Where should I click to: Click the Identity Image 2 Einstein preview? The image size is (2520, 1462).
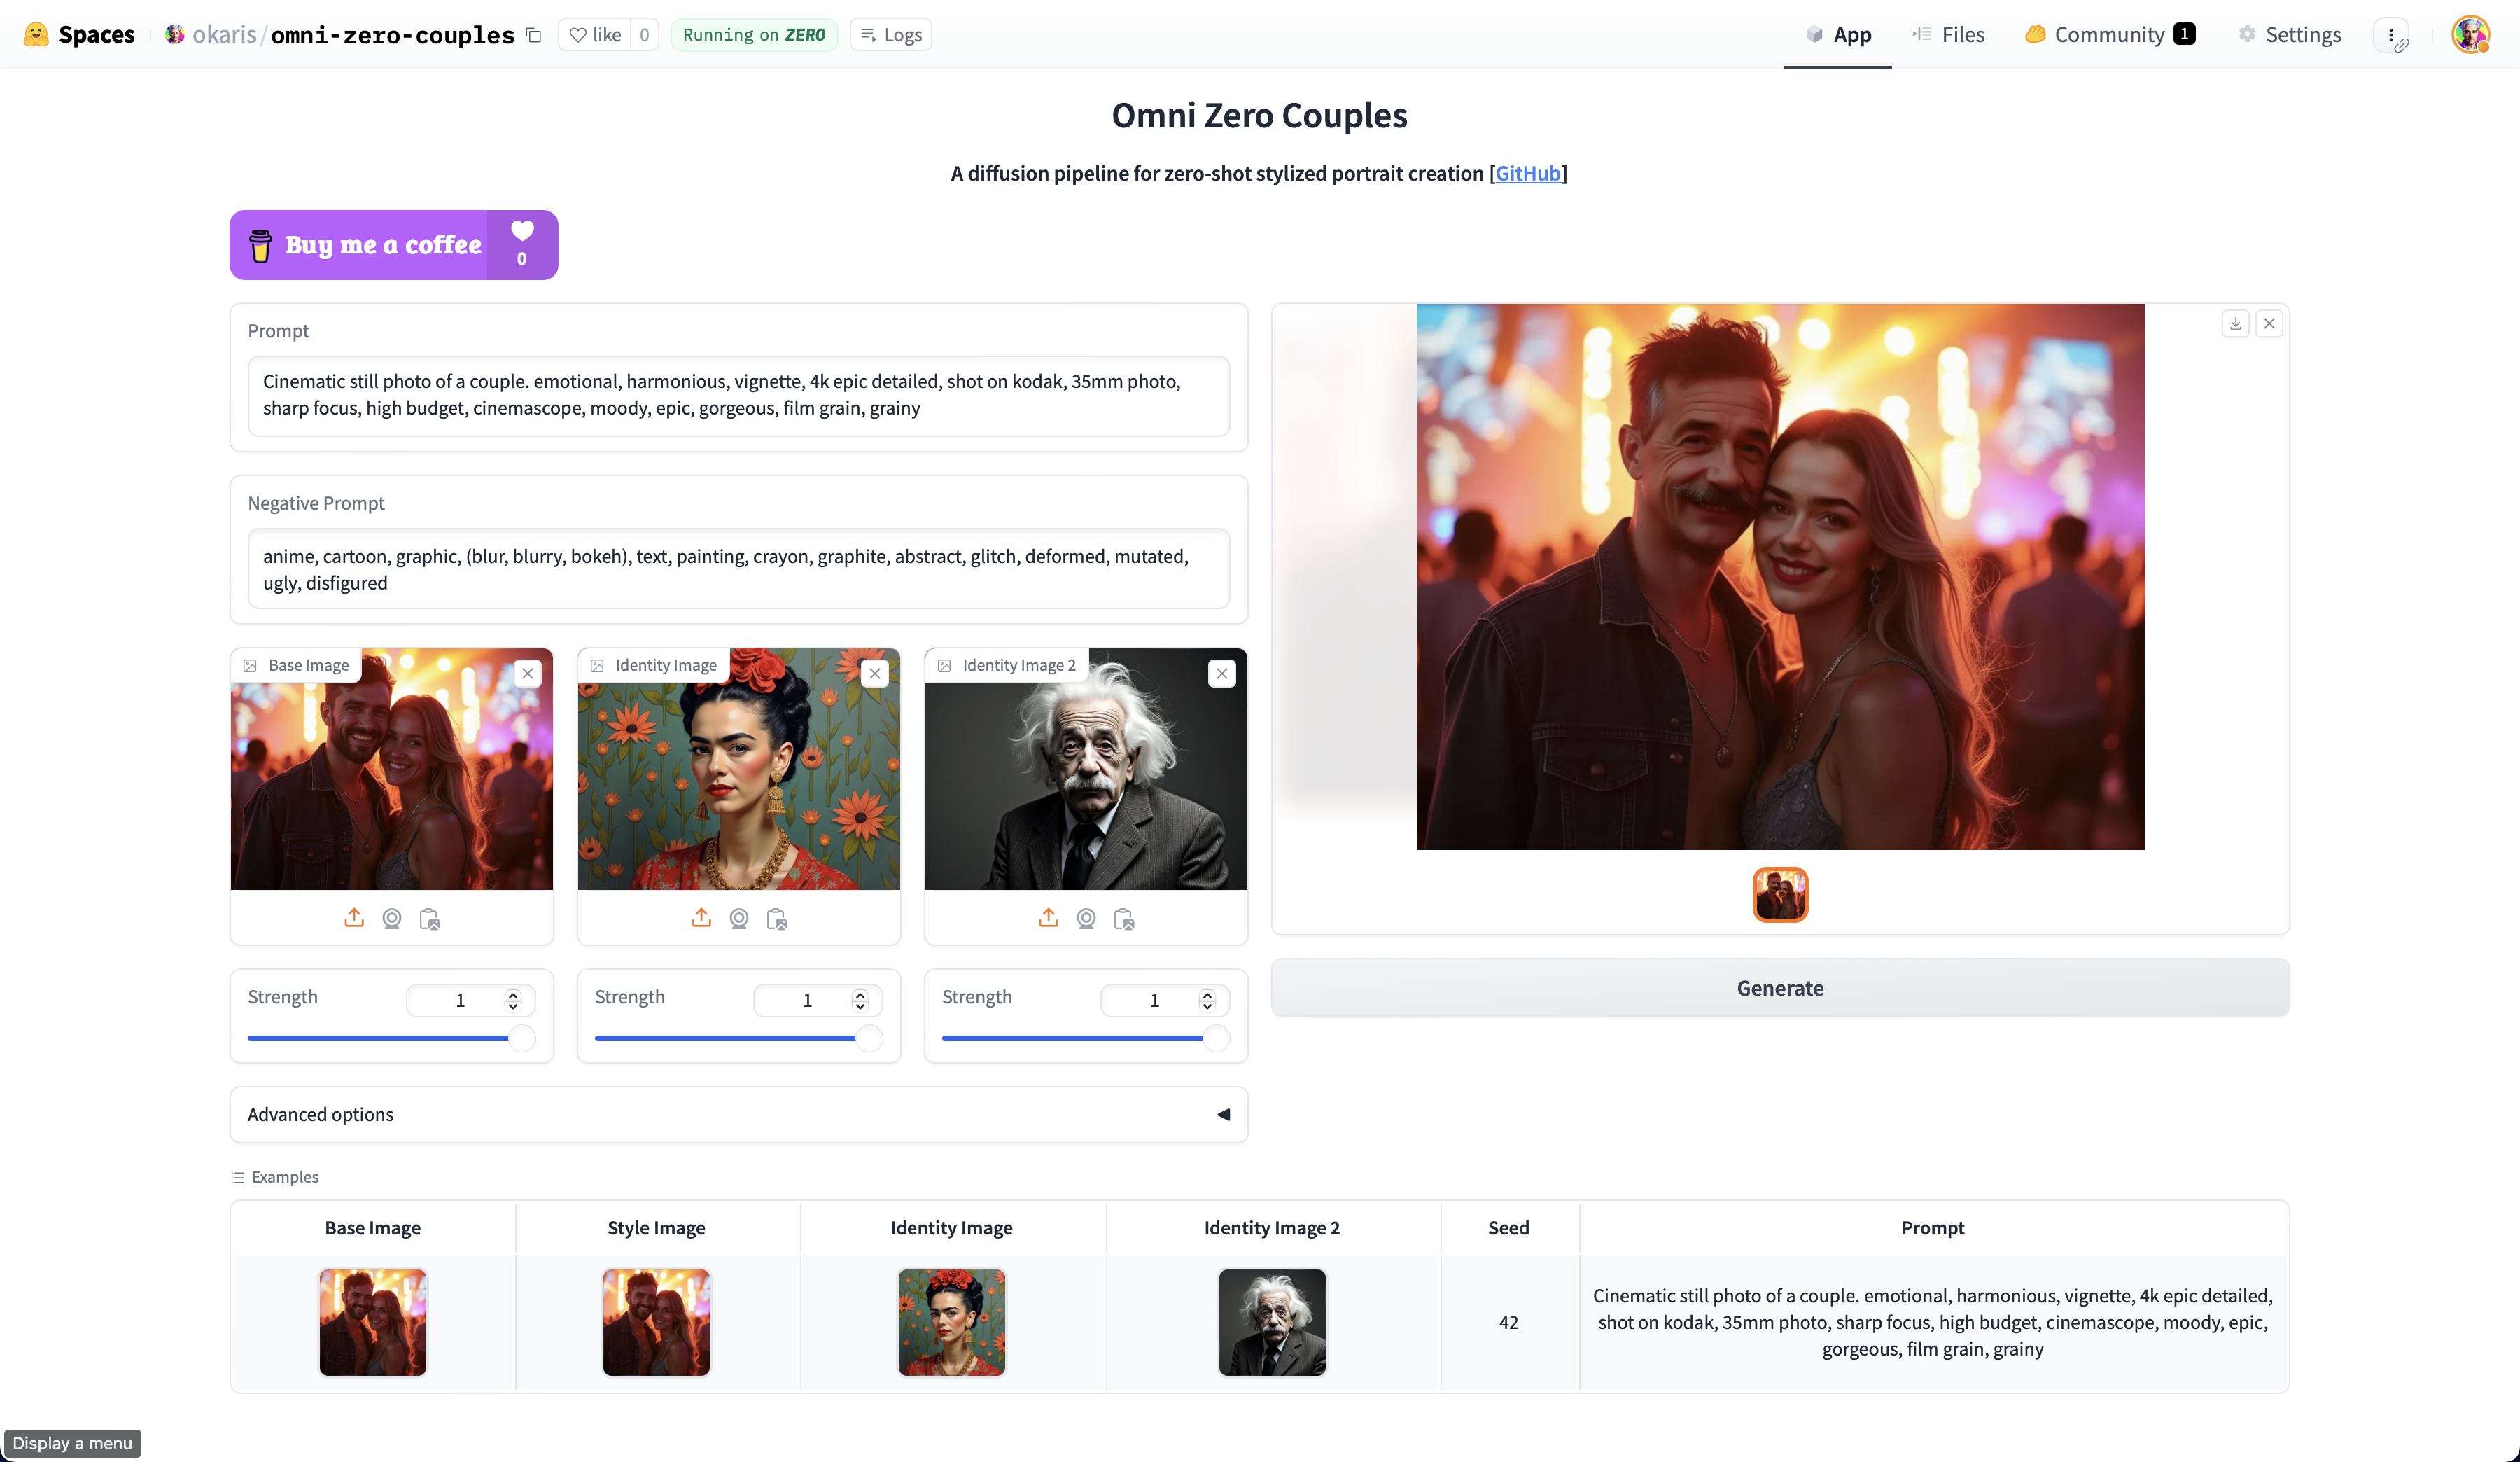coord(1086,769)
